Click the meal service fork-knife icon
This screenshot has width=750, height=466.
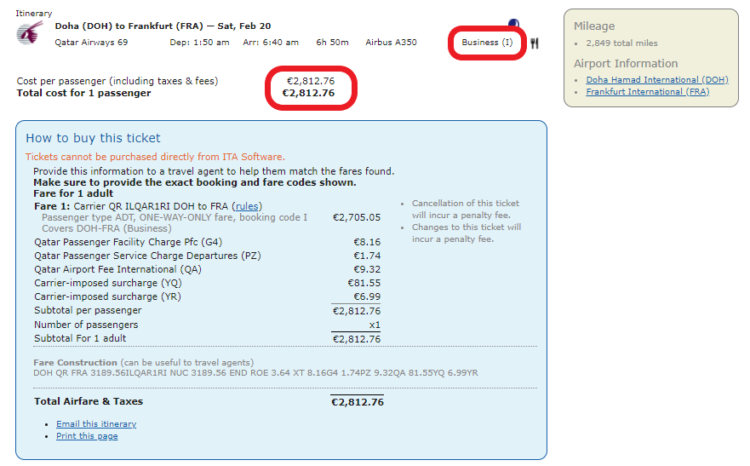coord(534,43)
